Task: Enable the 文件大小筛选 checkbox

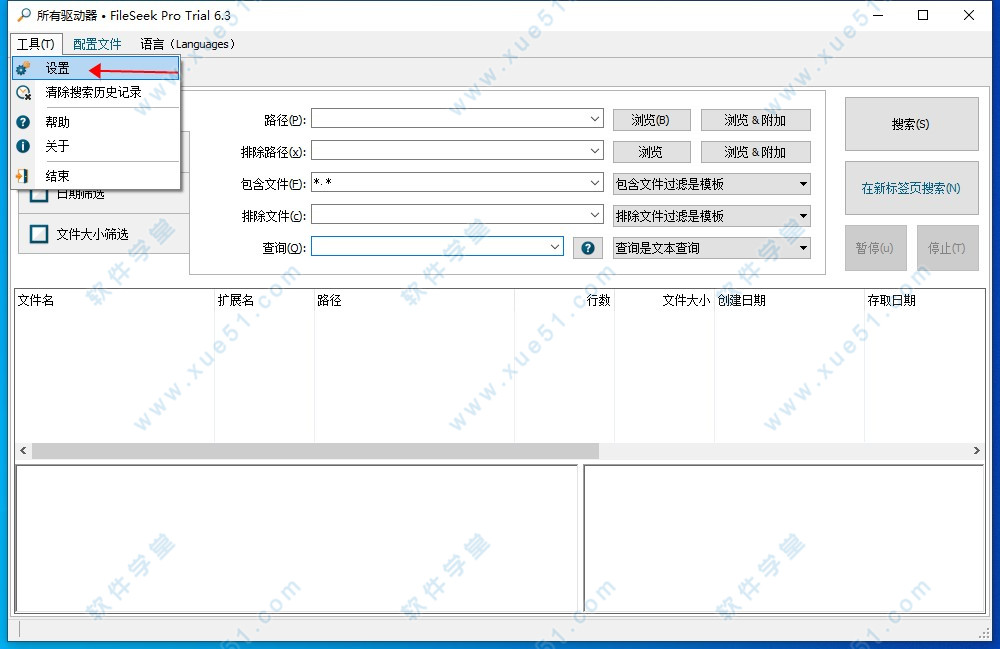Action: pyautogui.click(x=39, y=234)
